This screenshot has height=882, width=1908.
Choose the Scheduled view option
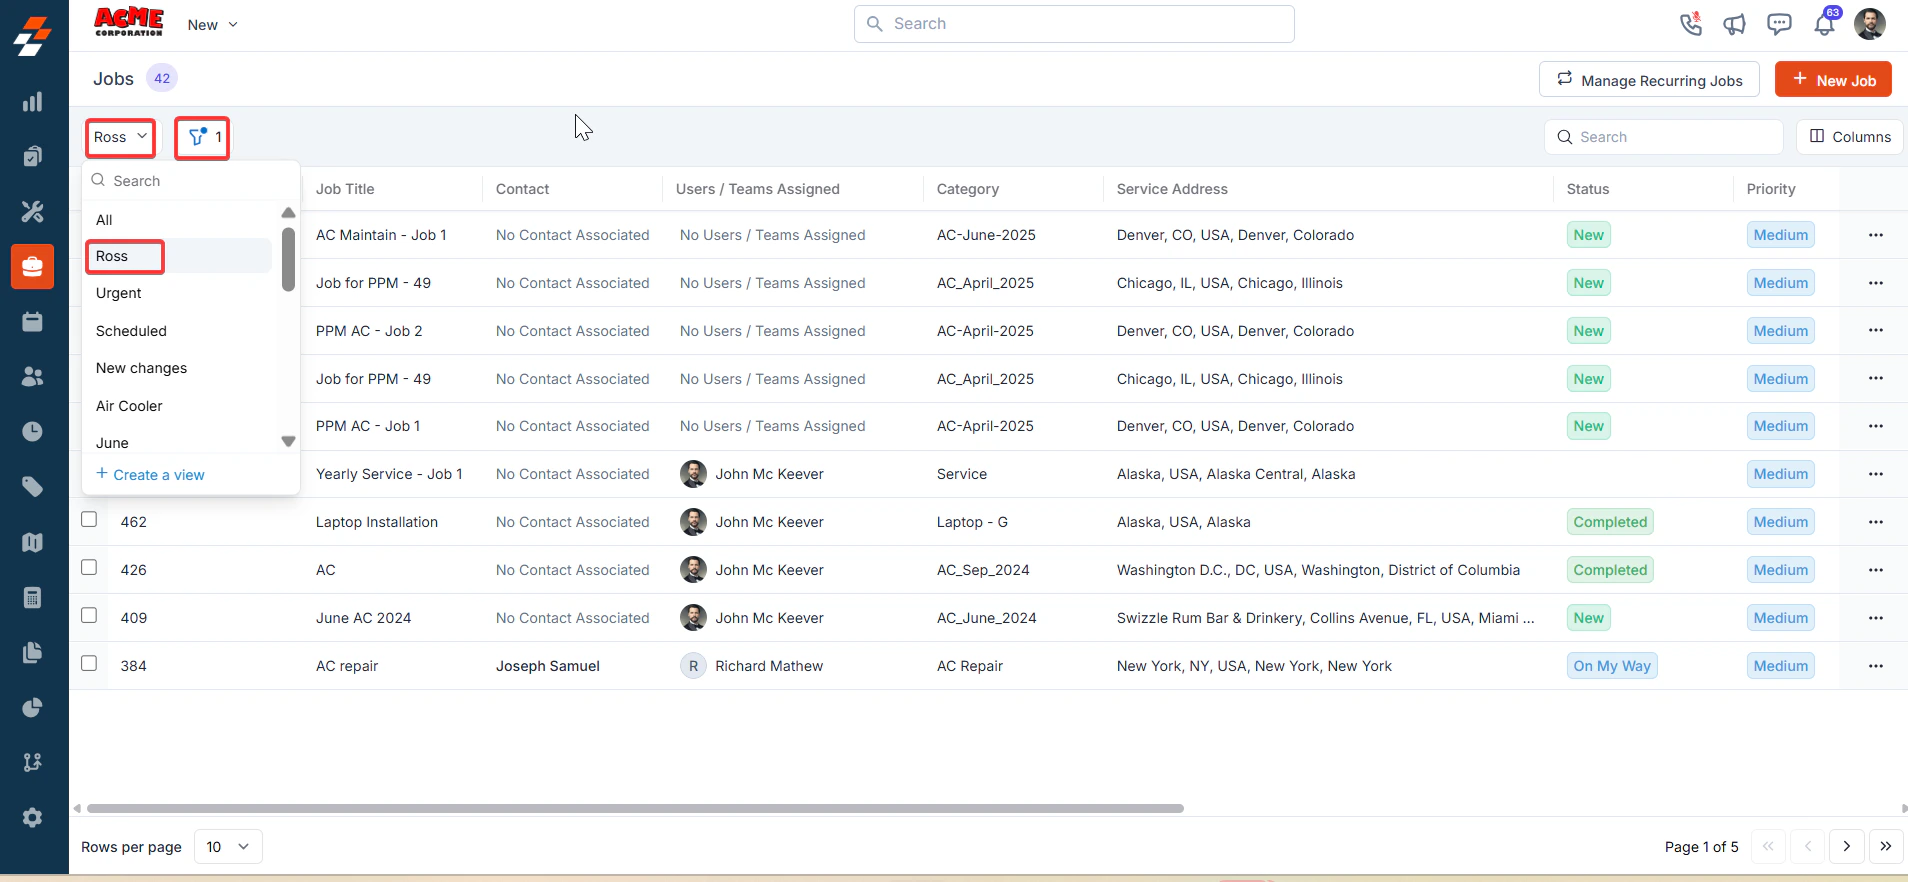131,331
